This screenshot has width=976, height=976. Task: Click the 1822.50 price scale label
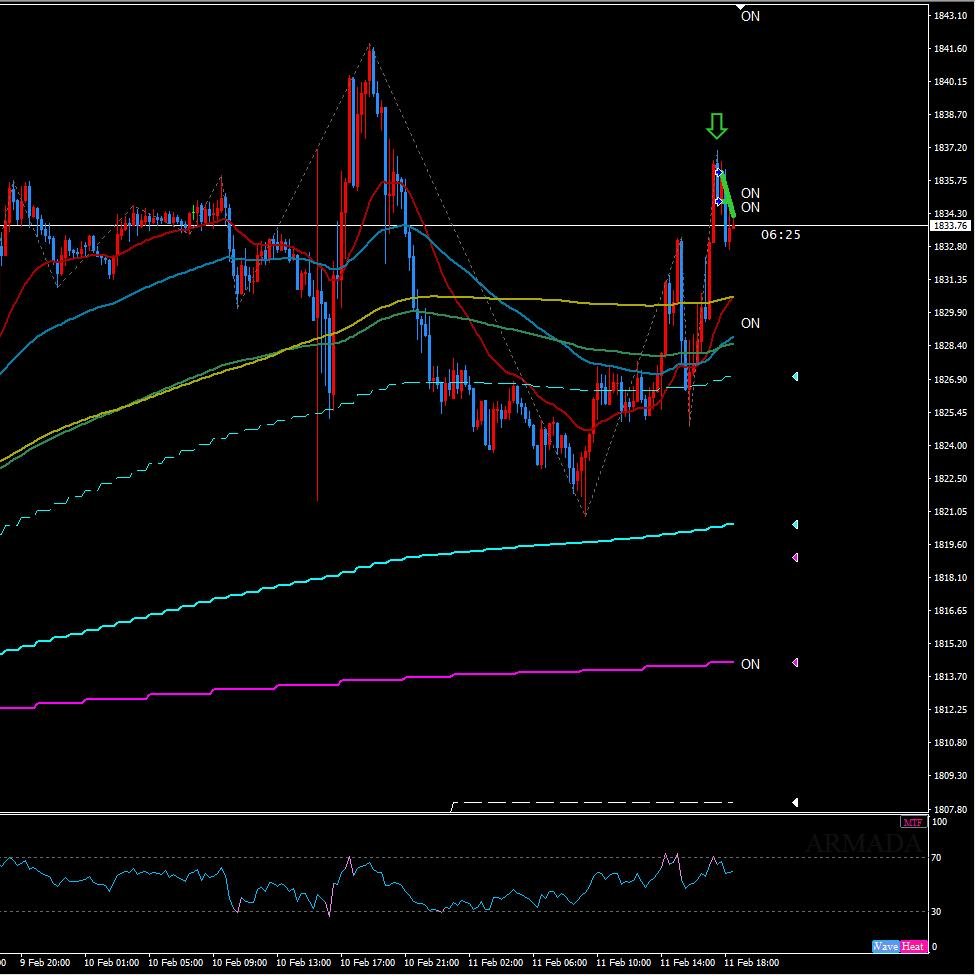pyautogui.click(x=950, y=478)
